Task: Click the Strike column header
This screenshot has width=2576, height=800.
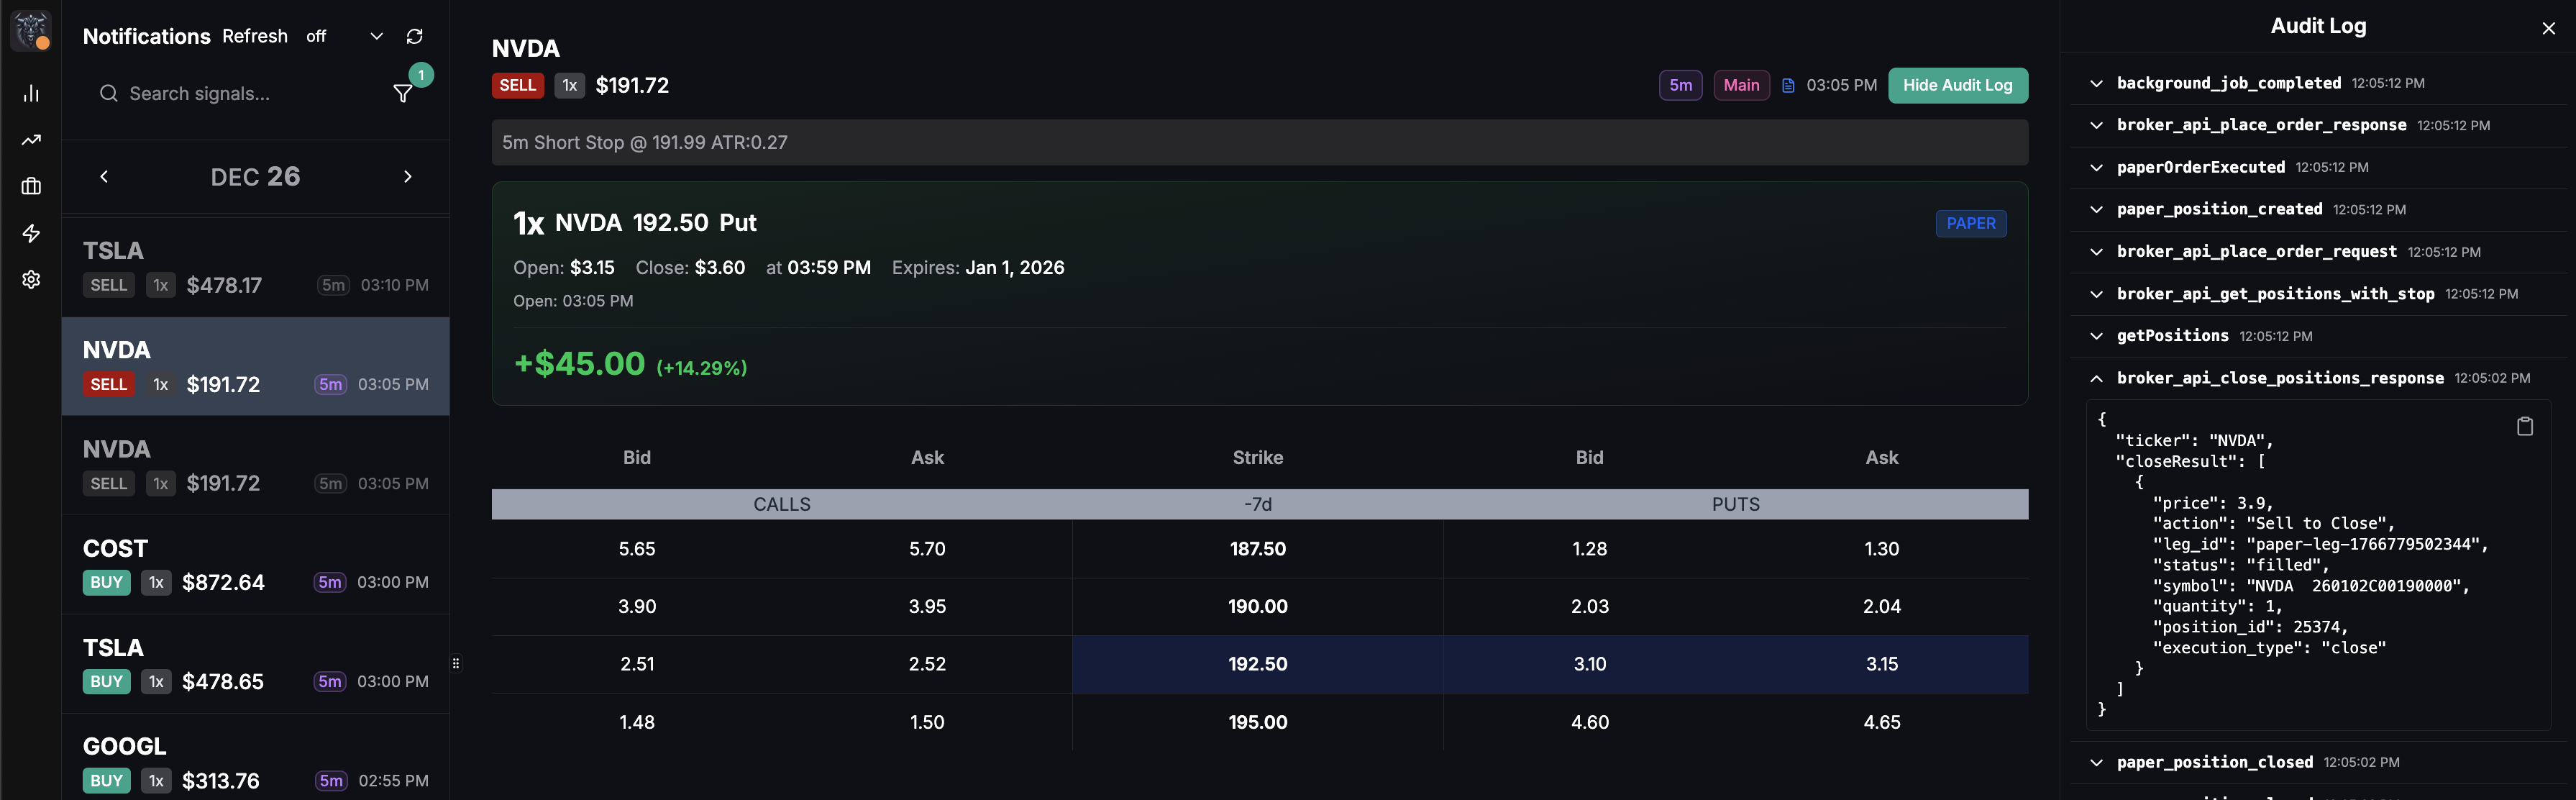Action: coord(1258,457)
